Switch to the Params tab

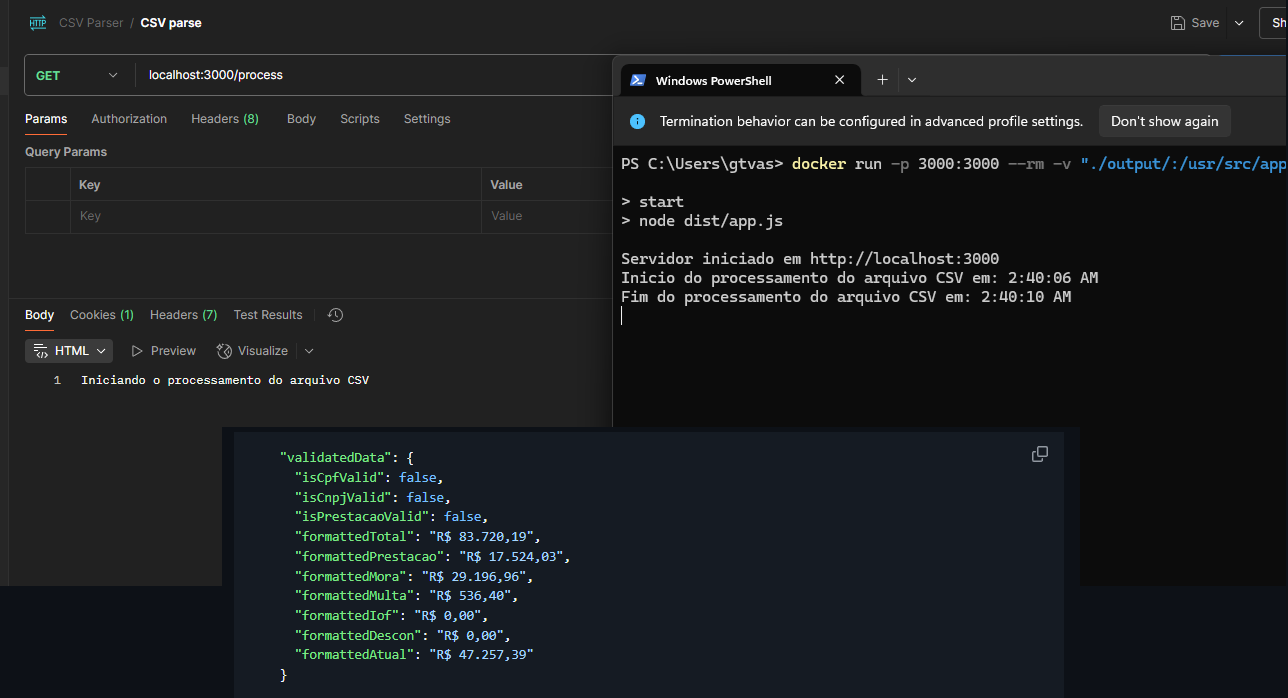[46, 119]
